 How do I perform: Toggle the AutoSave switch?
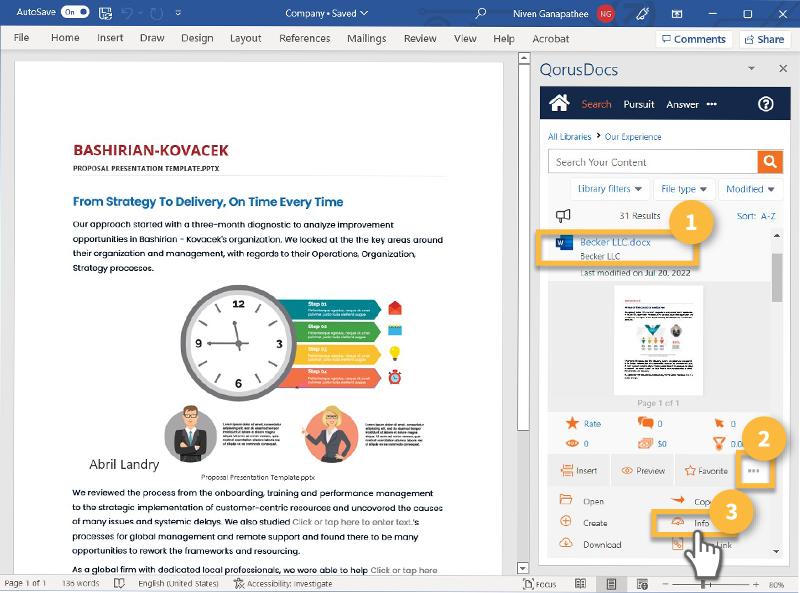(x=75, y=12)
